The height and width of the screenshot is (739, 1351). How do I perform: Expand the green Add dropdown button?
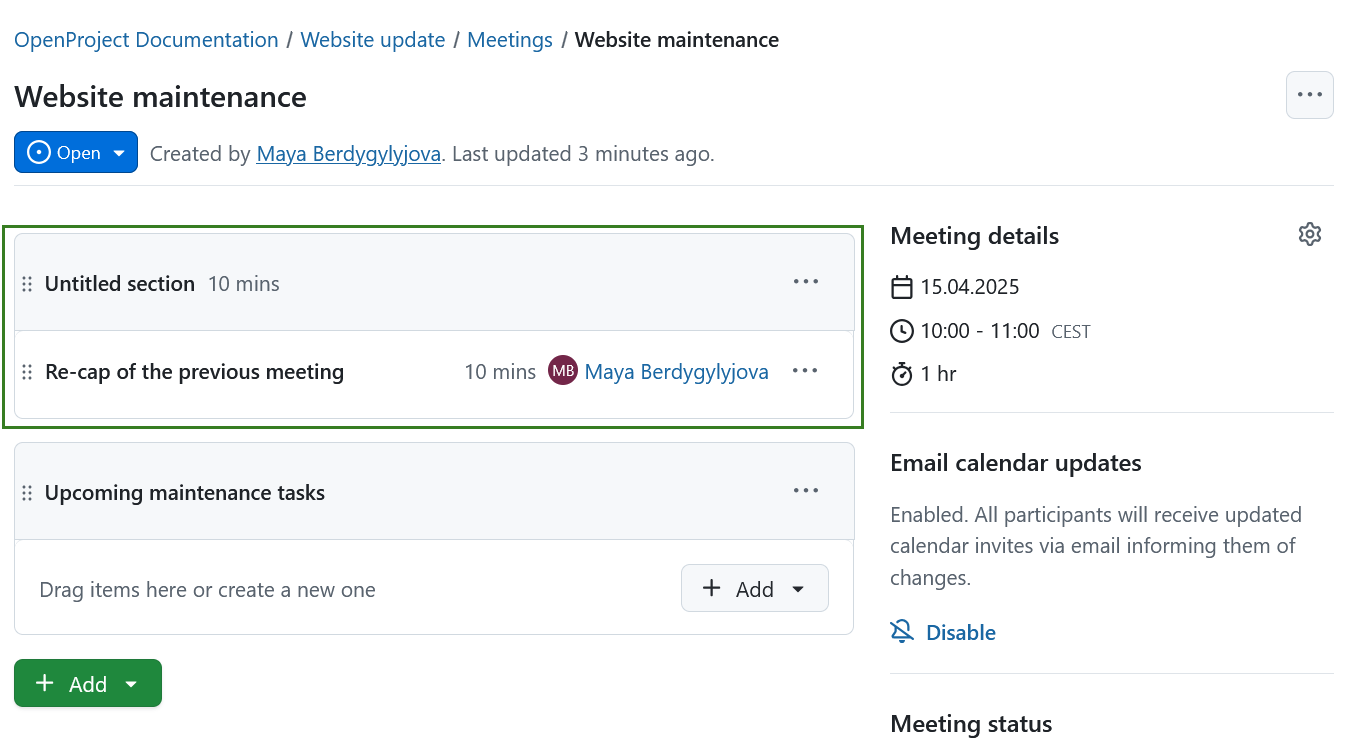point(88,683)
